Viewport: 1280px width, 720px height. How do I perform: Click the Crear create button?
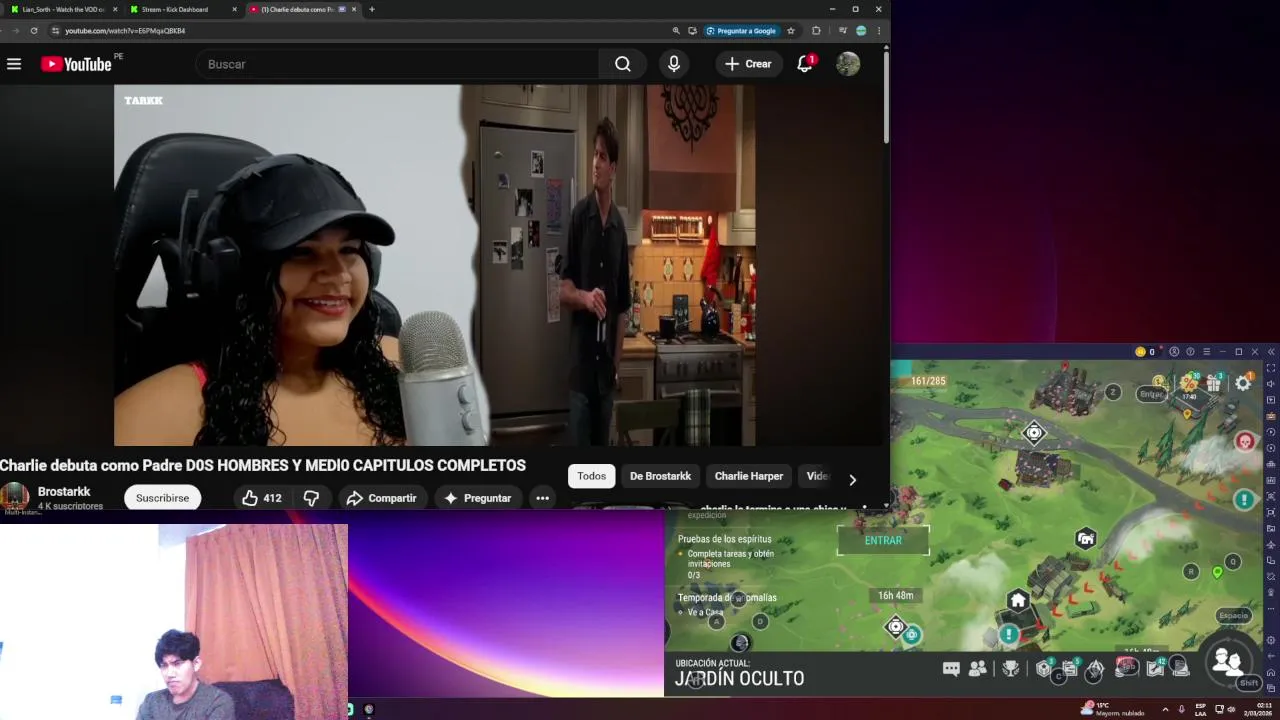748,64
